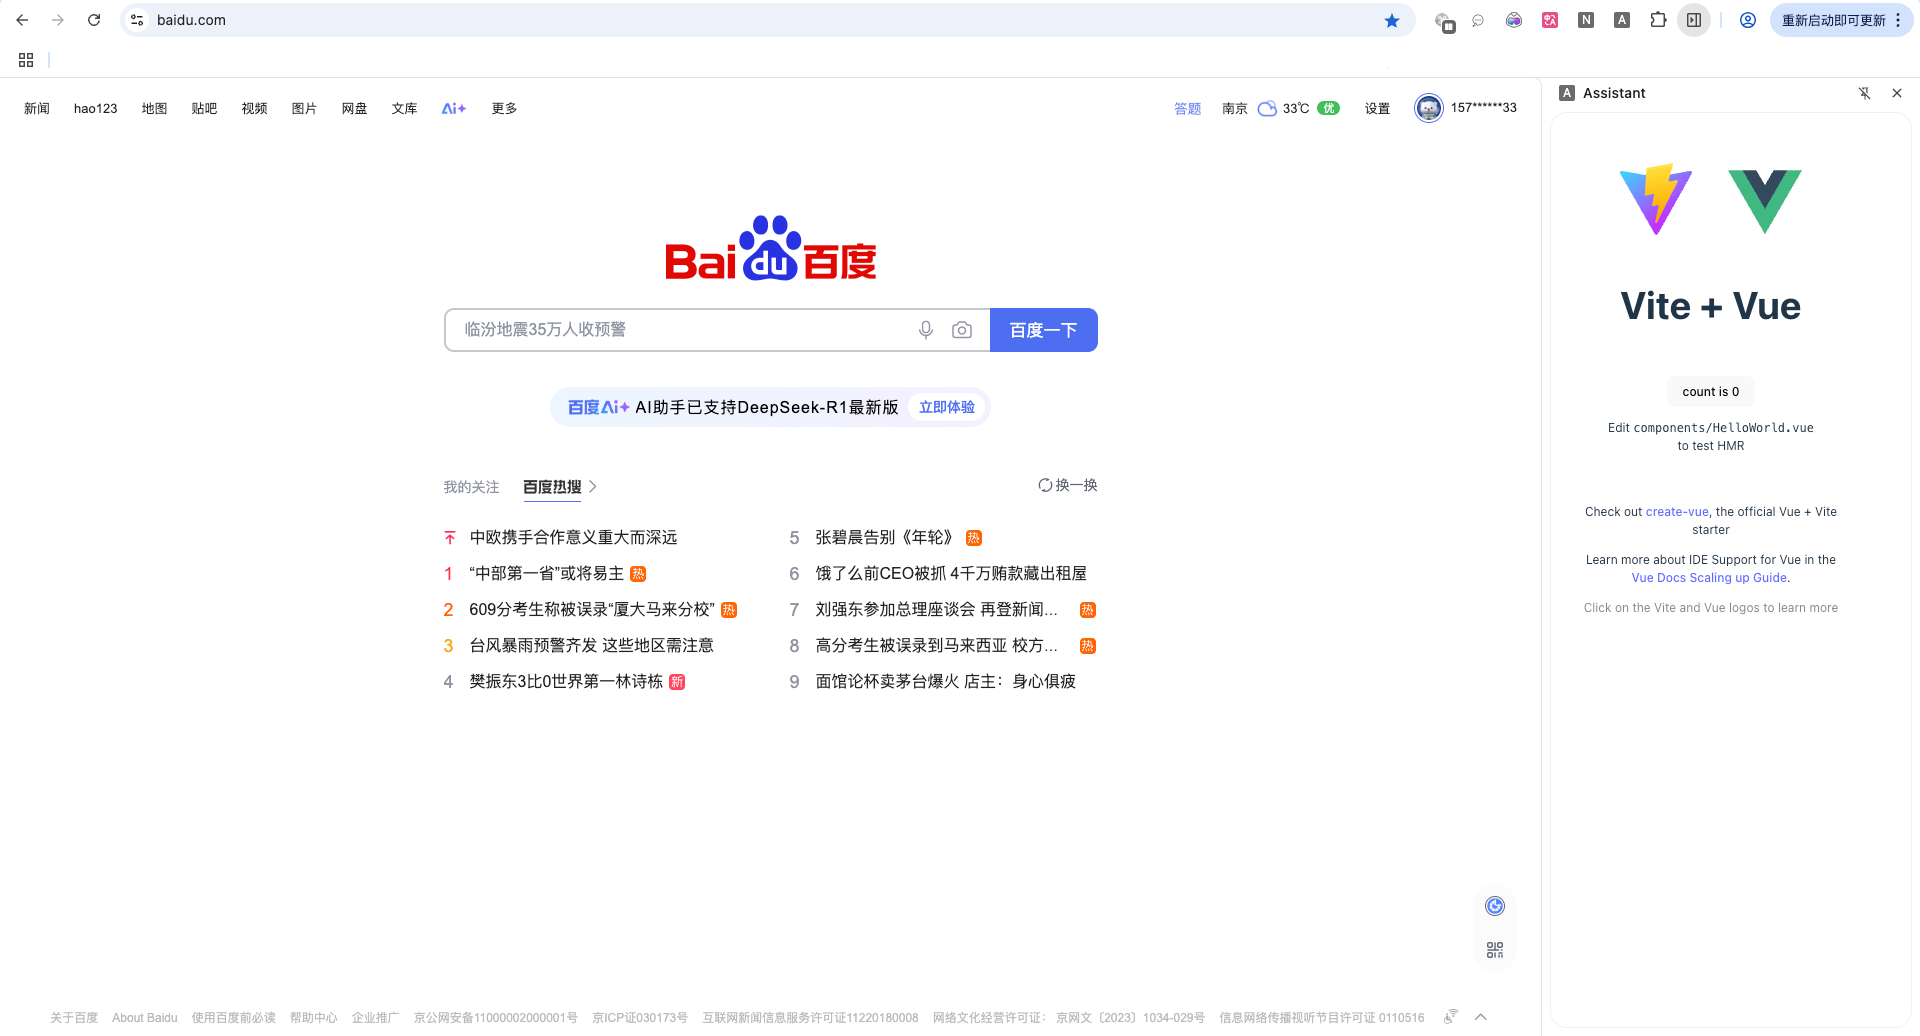Click the user avatar icon
The width and height of the screenshot is (1920, 1036).
[1429, 108]
